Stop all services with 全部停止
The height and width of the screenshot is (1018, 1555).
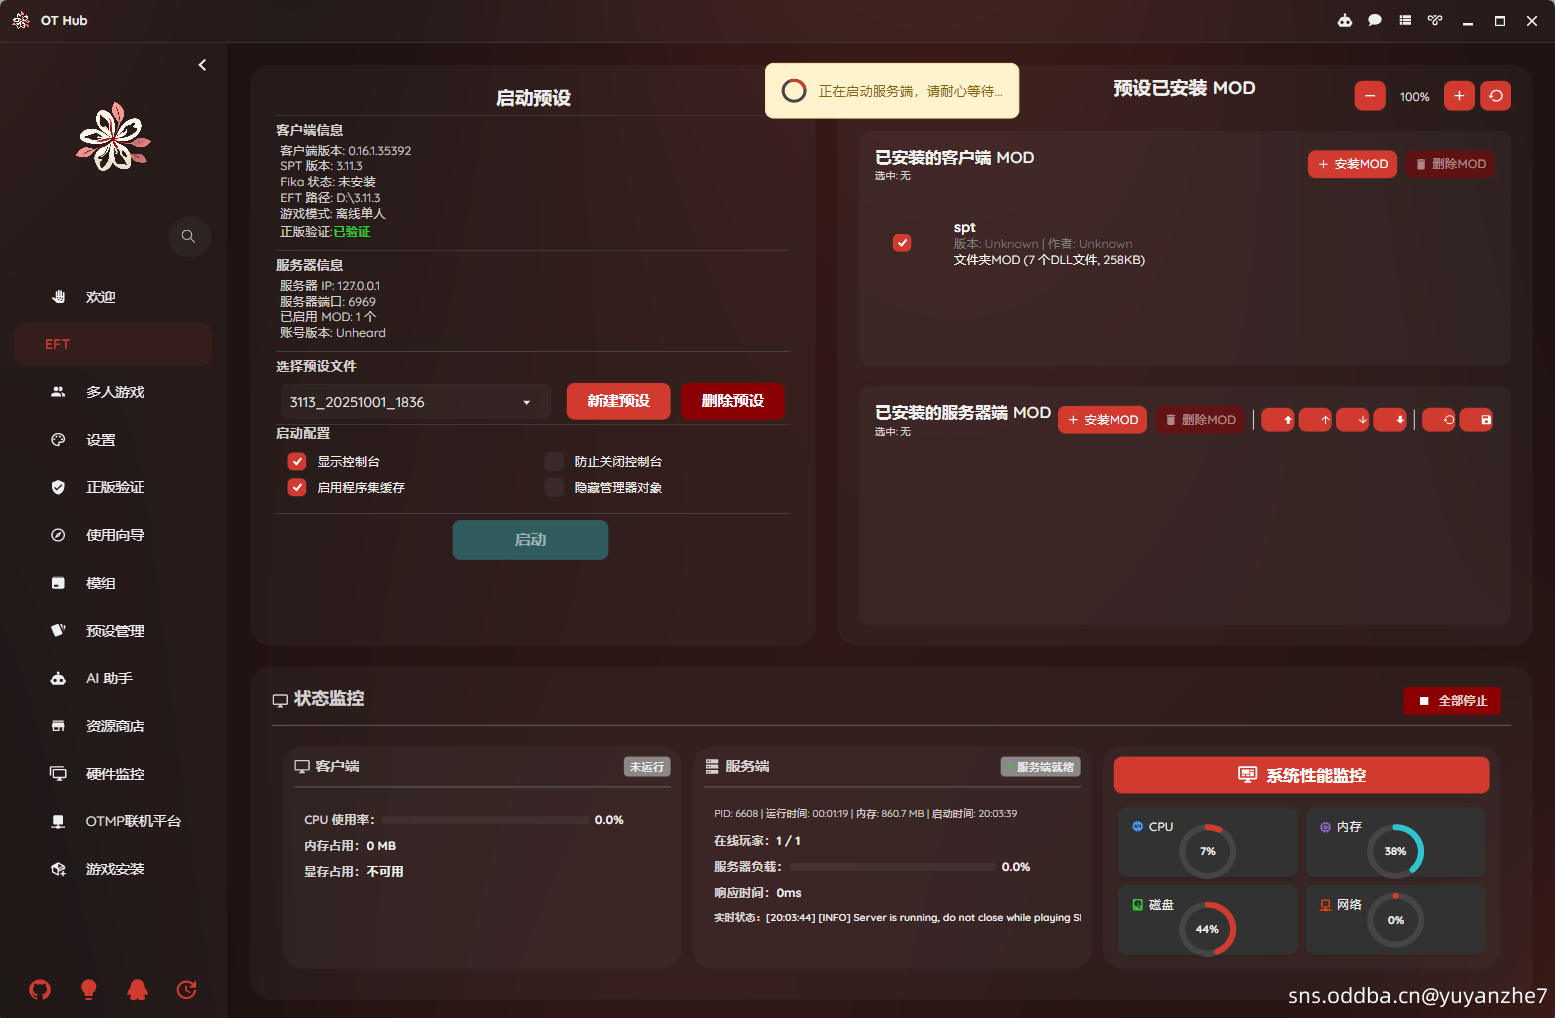1452,701
